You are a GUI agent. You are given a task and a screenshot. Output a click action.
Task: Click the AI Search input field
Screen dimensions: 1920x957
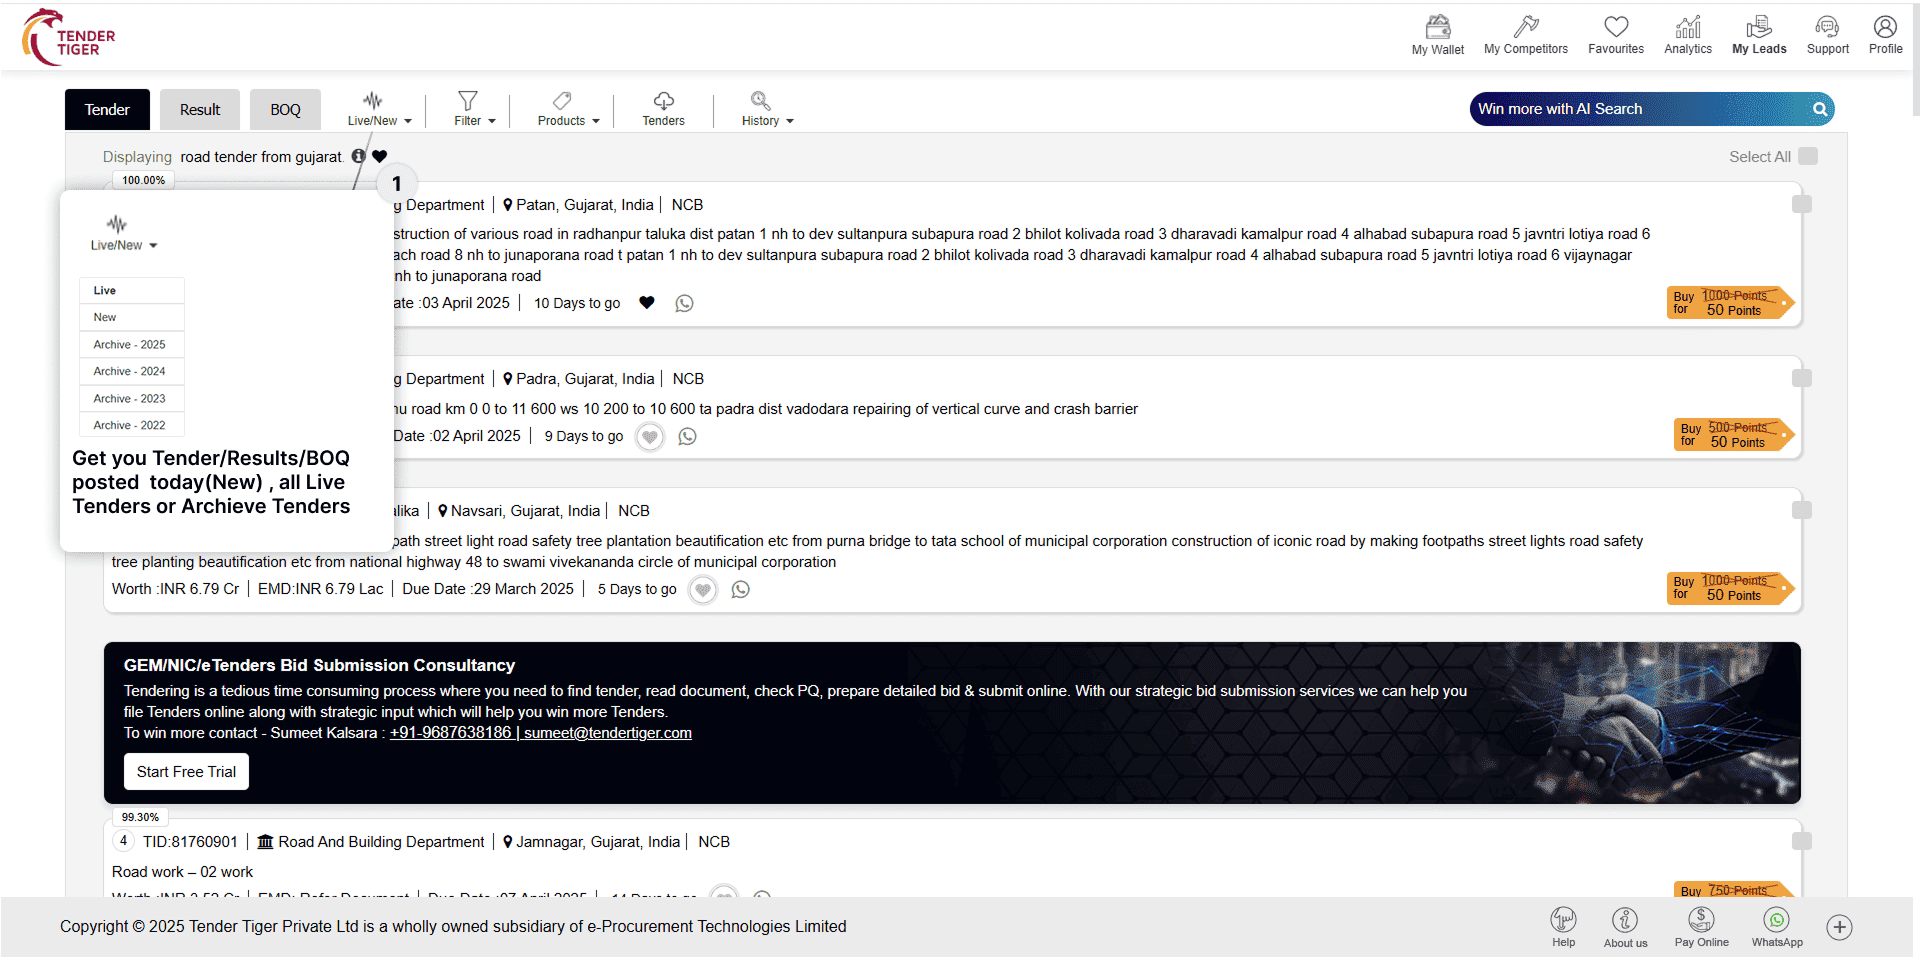coord(1640,109)
